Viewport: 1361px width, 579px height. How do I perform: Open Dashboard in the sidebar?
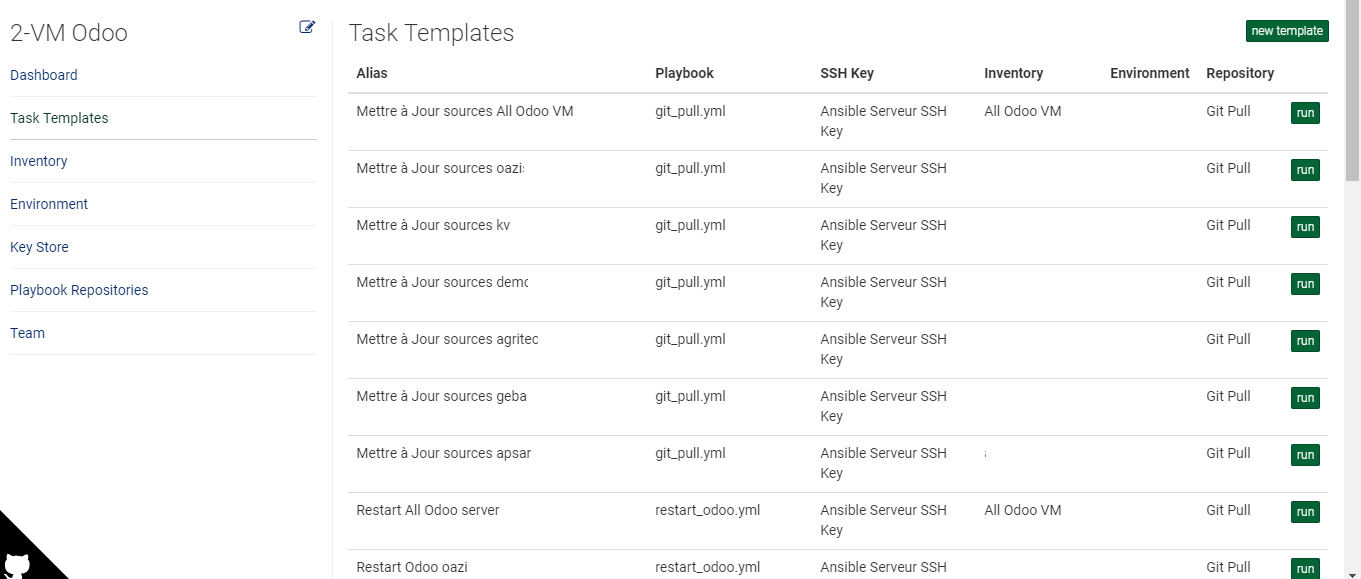point(44,75)
